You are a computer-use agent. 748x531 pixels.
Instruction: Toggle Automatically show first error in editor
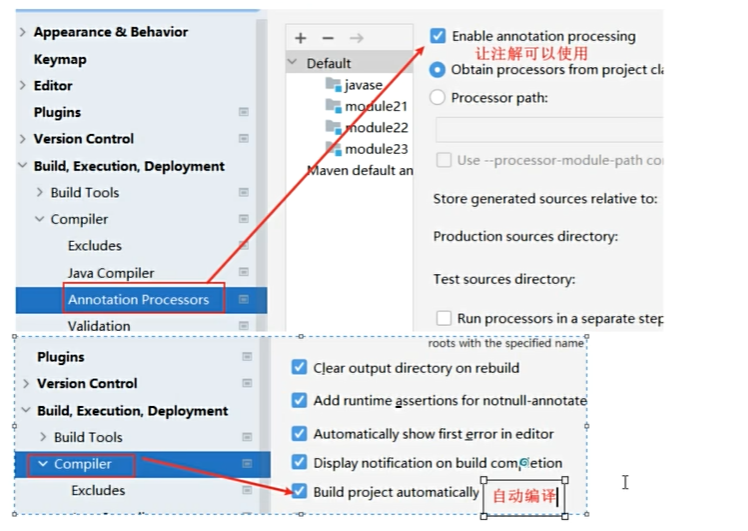click(x=299, y=433)
